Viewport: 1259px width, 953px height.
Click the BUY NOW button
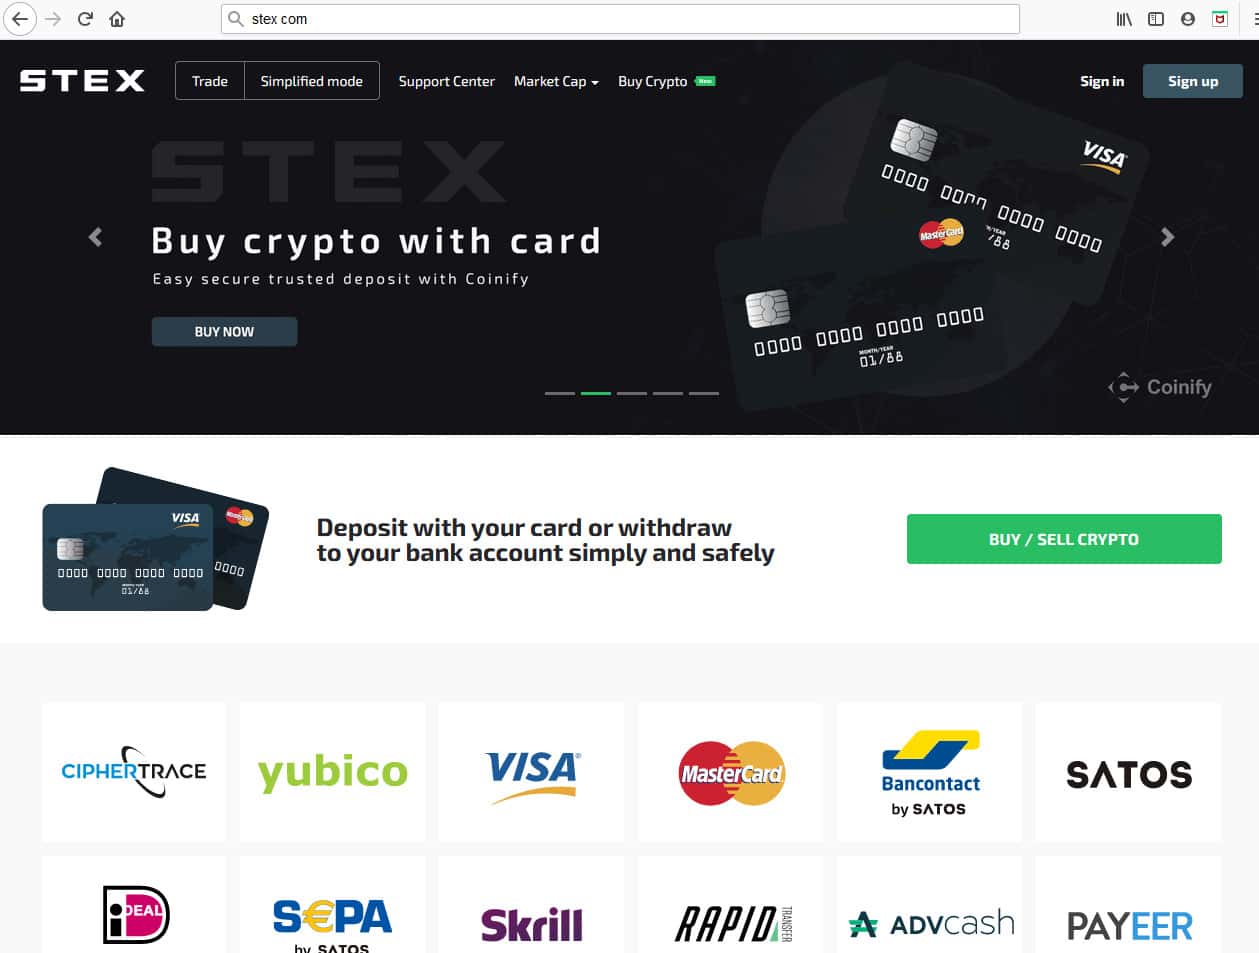pos(224,332)
